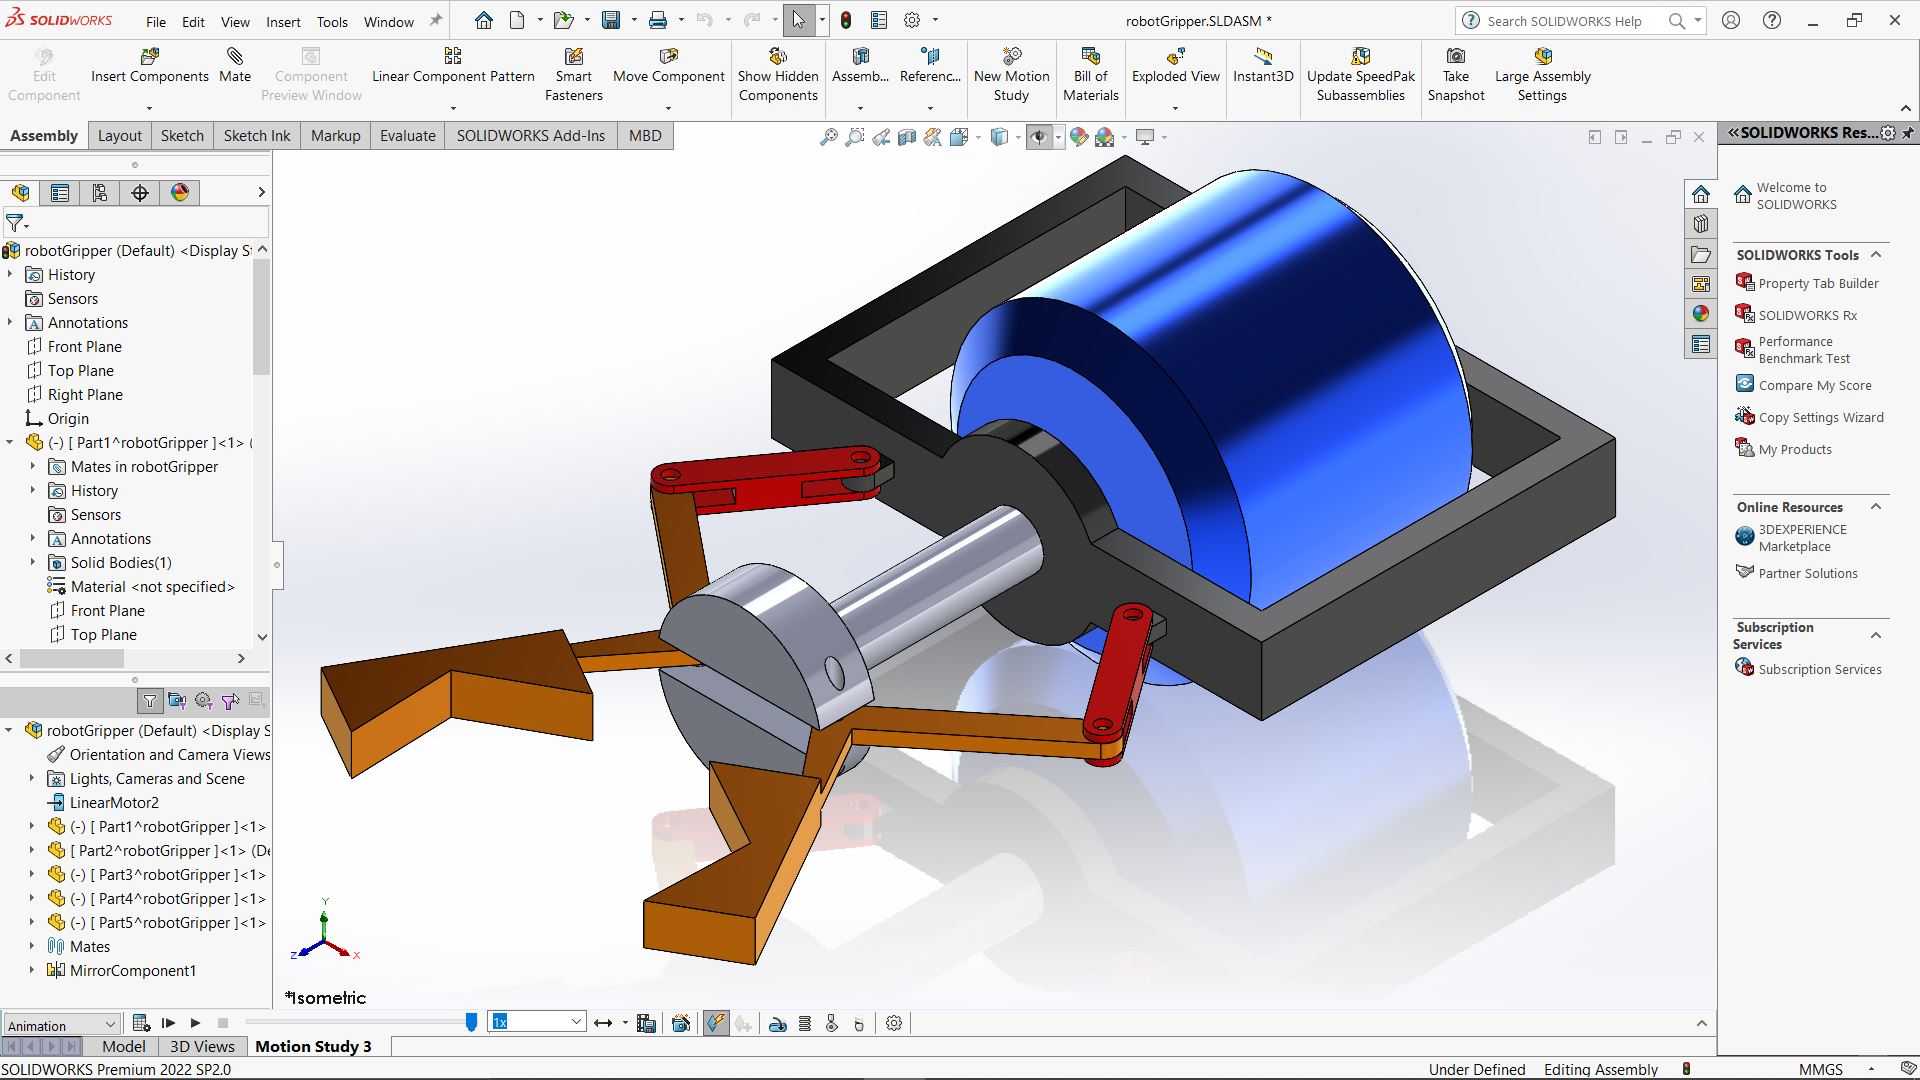1920x1080 pixels.
Task: Collapse the SOLIDWORKS Tools section
Action: [x=1876, y=255]
